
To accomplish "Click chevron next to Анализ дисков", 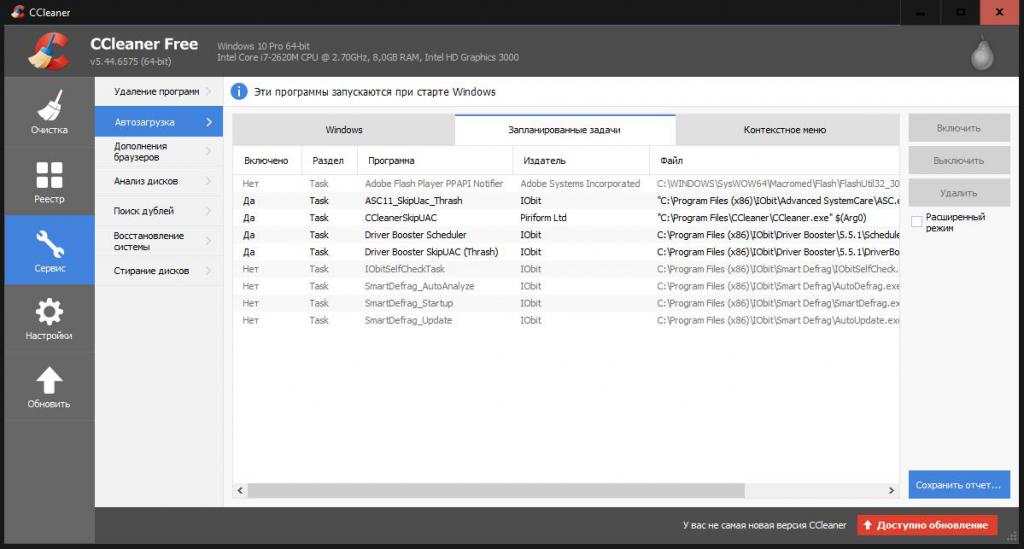I will click(209, 181).
